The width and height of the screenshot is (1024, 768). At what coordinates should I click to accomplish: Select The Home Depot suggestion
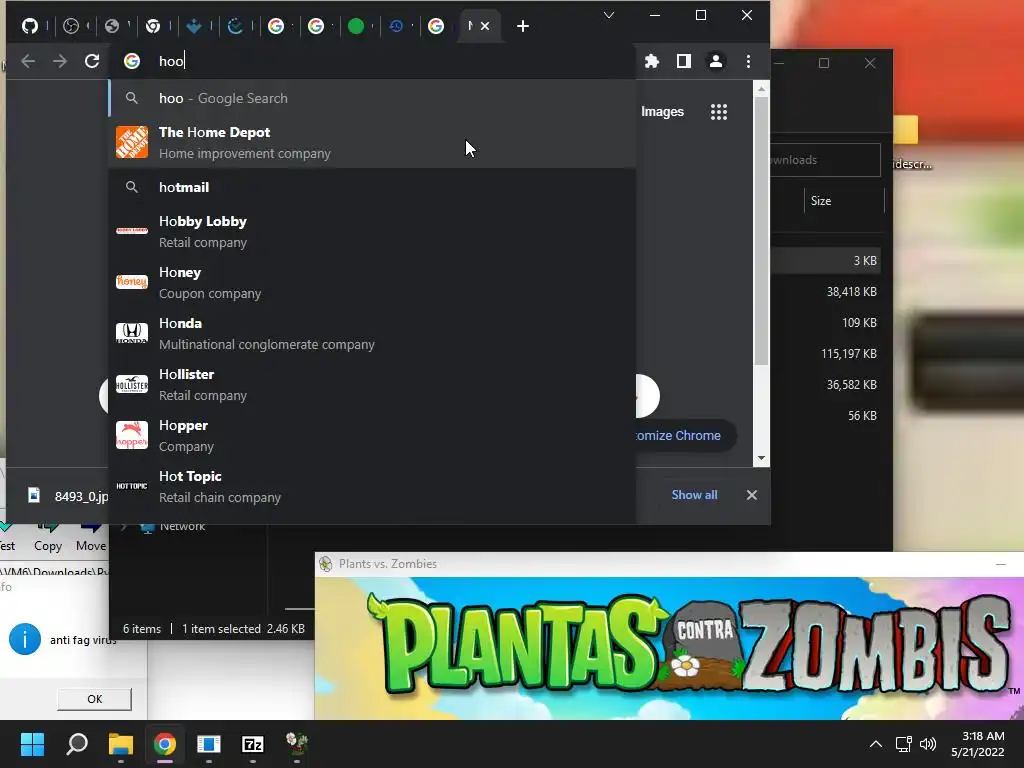[372, 142]
